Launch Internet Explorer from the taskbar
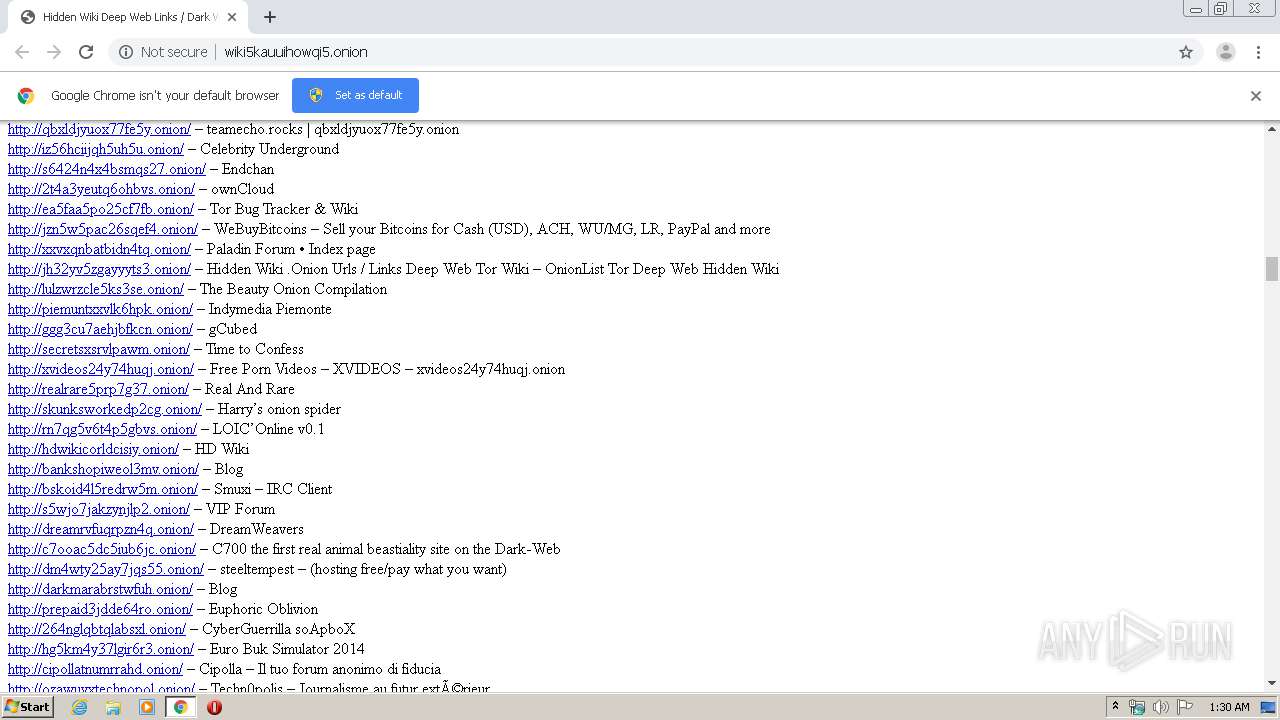This screenshot has width=1280, height=720. pyautogui.click(x=79, y=707)
